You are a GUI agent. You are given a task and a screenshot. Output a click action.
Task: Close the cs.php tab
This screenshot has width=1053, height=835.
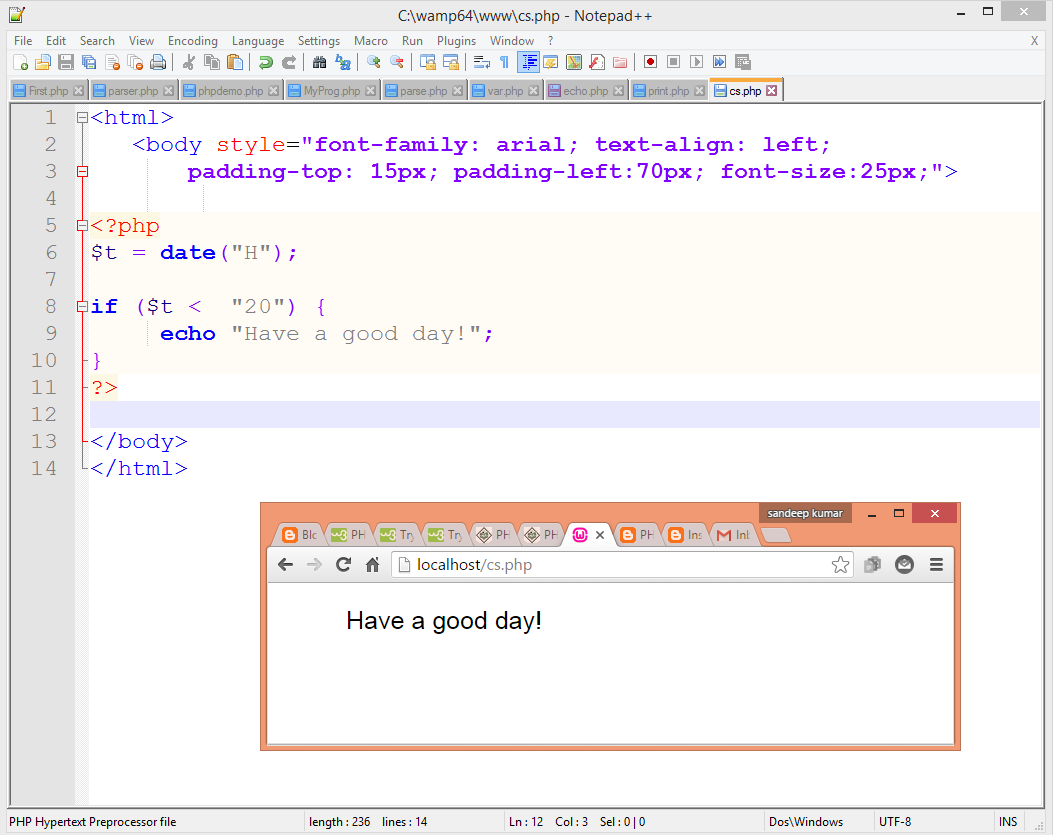(x=772, y=91)
